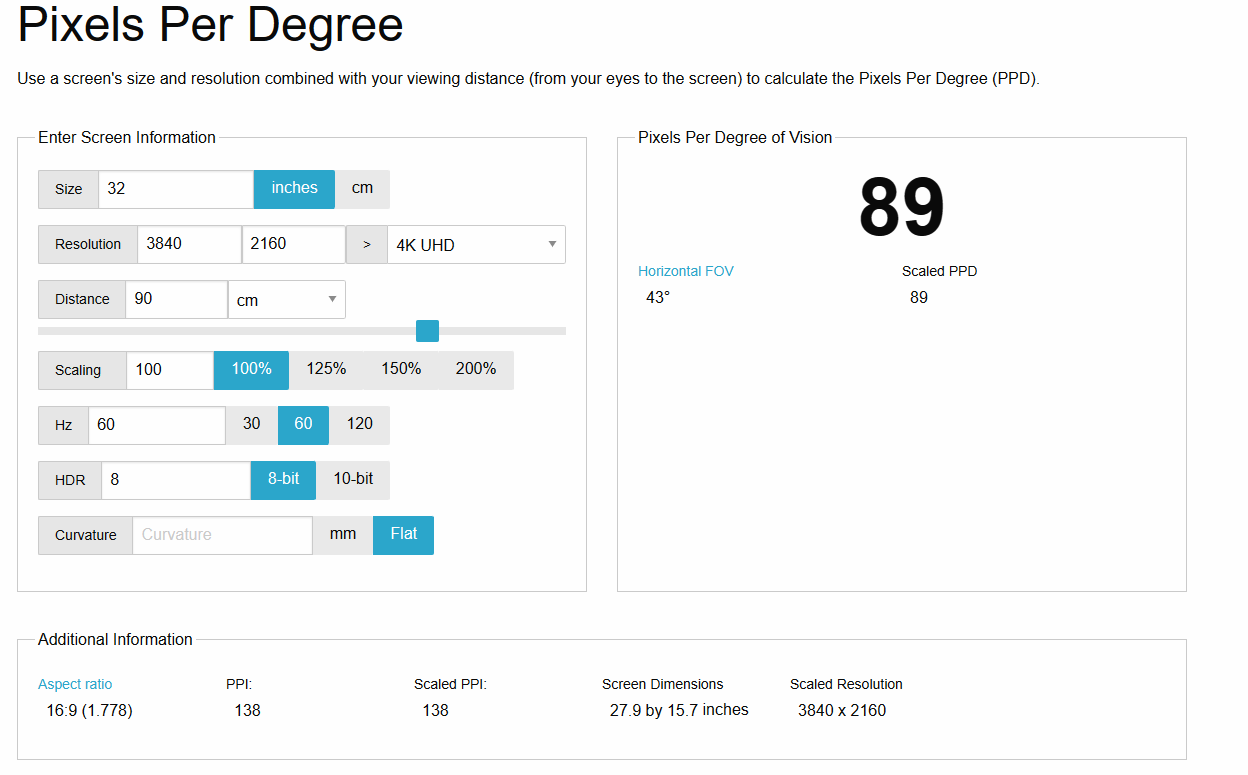
Task: Click the Hz value field
Action: [x=157, y=425]
